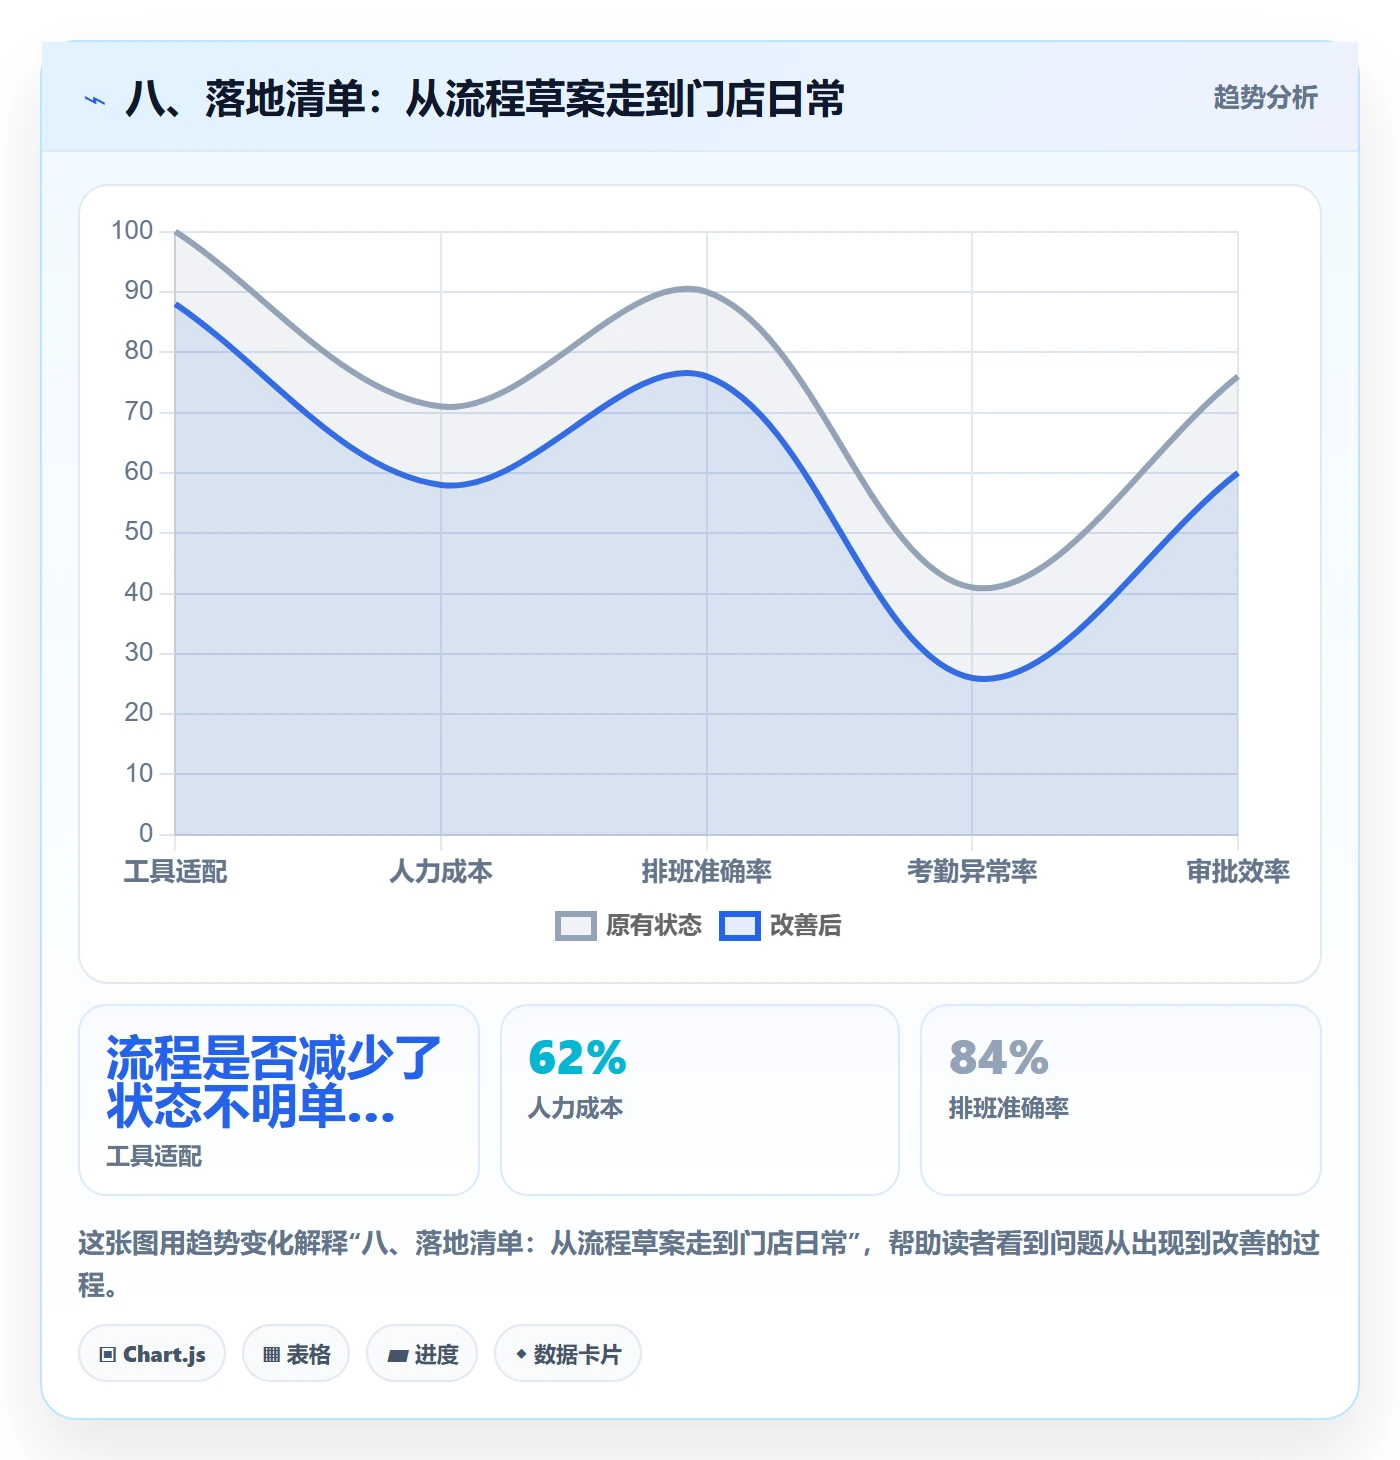The height and width of the screenshot is (1460, 1400).
Task: Click the Chart.js tag
Action: click(x=152, y=1354)
